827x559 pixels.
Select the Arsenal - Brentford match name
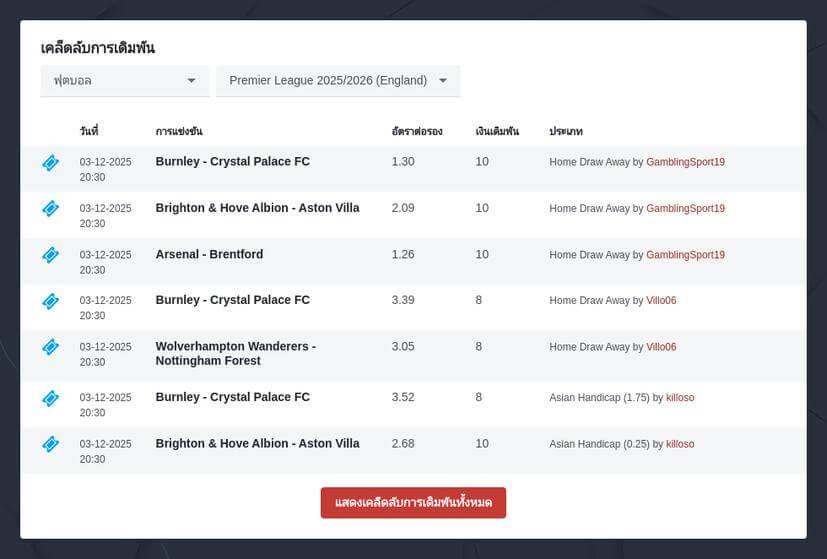[209, 255]
